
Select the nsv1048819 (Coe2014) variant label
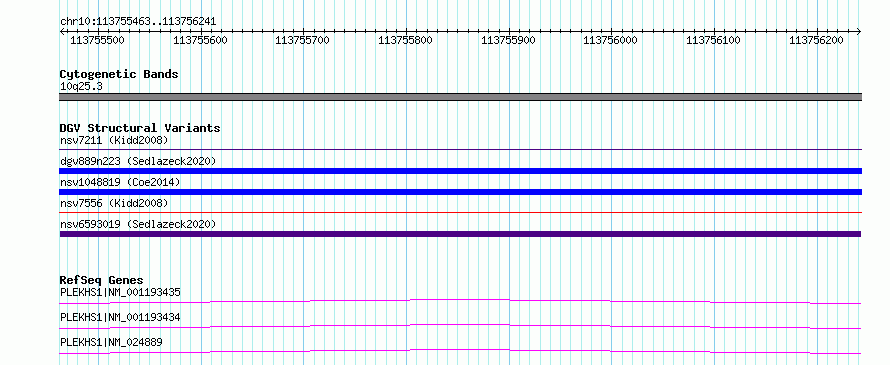pos(120,182)
